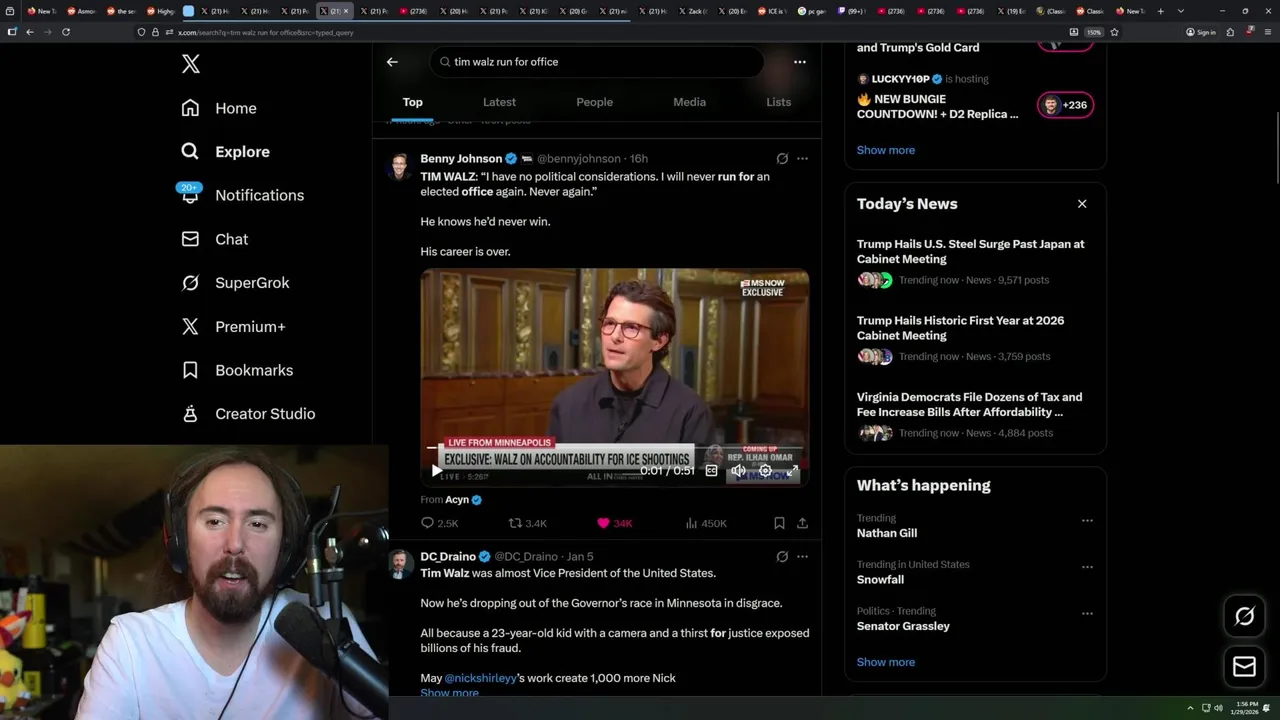Click the Windows taskbar clock
The image size is (1280, 720).
[x=1246, y=708]
